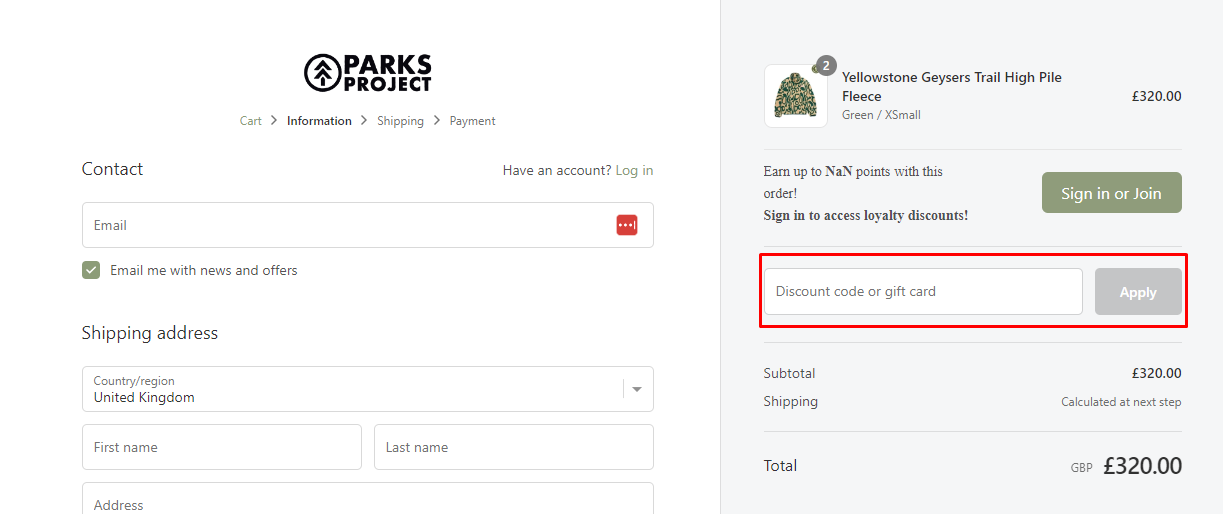Image resolution: width=1223 pixels, height=514 pixels.
Task: Focus the First name field
Action: pos(221,447)
